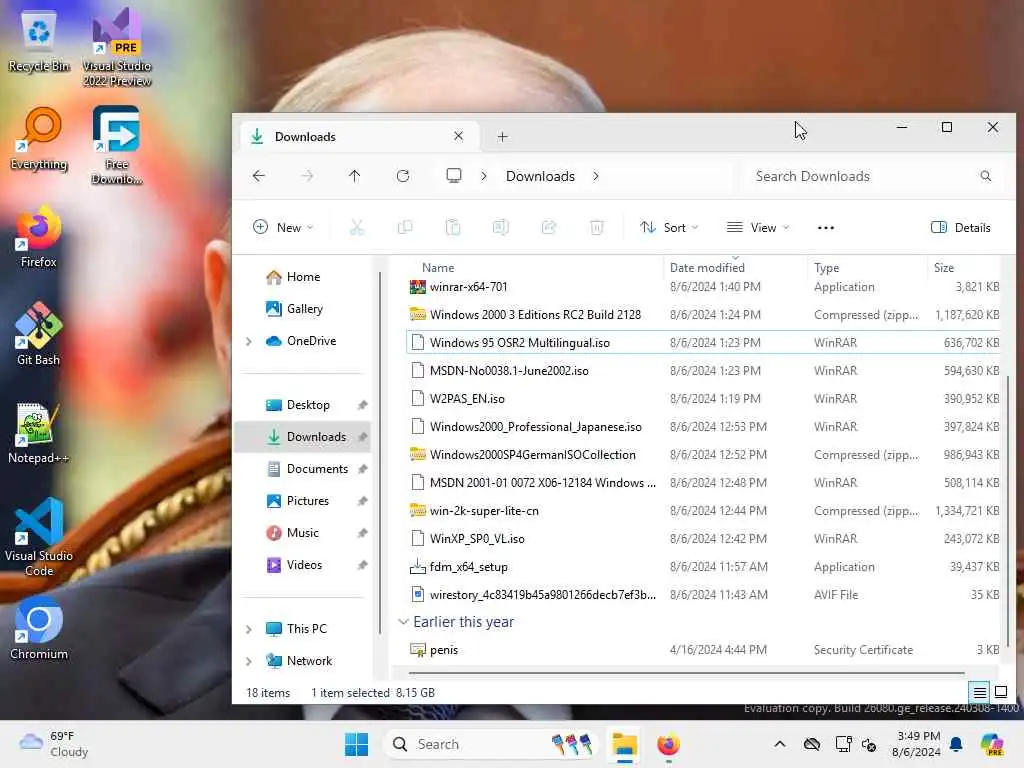The height and width of the screenshot is (768, 1024).
Task: Switch to details list view icon in status bar
Action: coord(980,692)
